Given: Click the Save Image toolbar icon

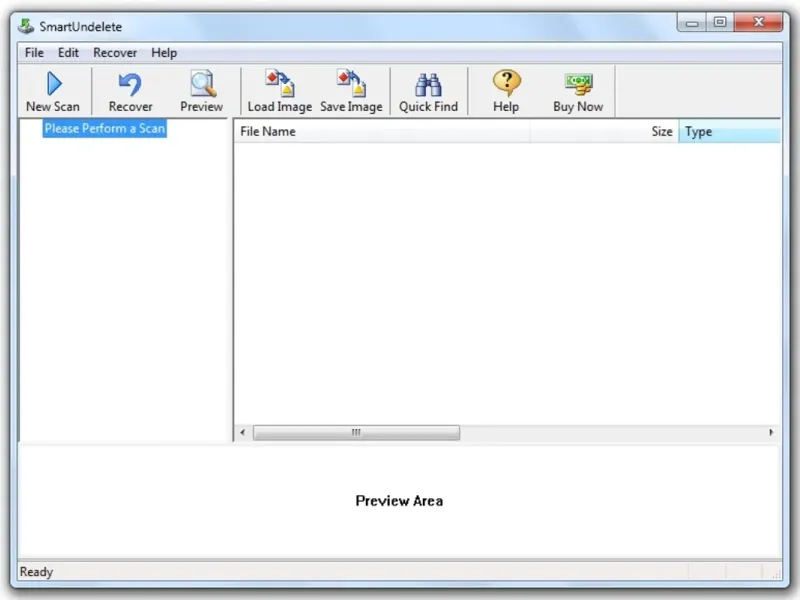Looking at the screenshot, I should 352,92.
